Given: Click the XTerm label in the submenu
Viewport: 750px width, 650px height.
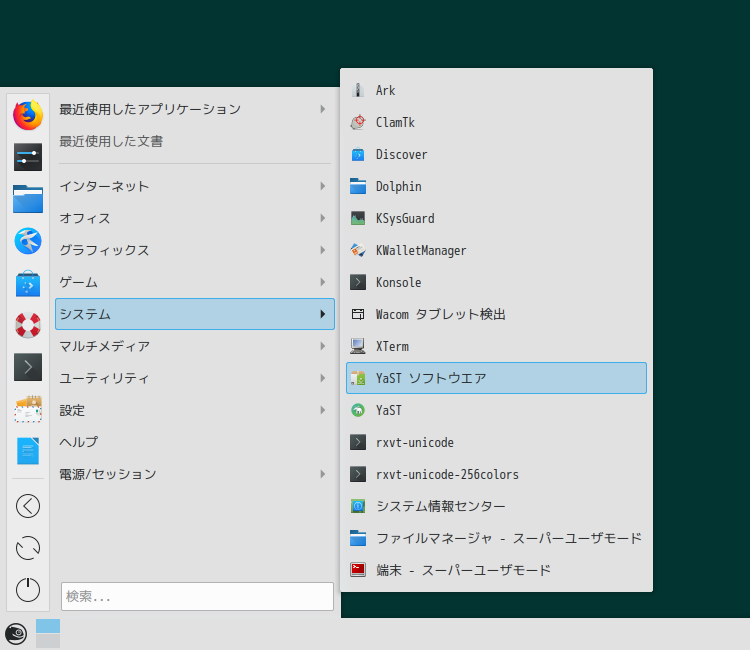Looking at the screenshot, I should pos(392,346).
